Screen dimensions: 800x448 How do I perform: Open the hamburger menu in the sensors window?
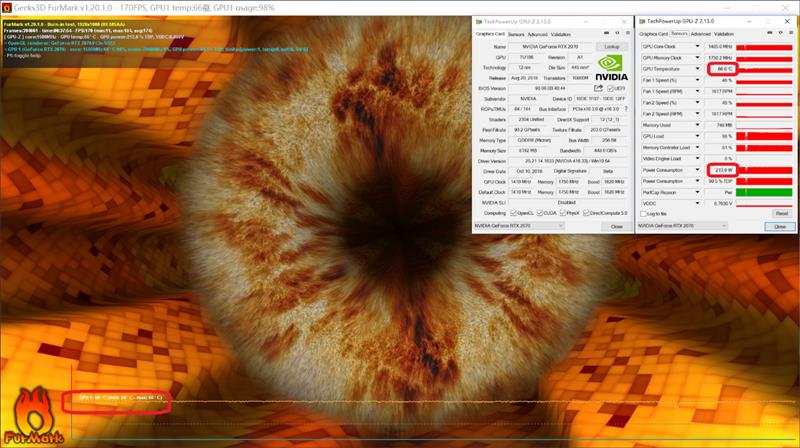click(788, 32)
